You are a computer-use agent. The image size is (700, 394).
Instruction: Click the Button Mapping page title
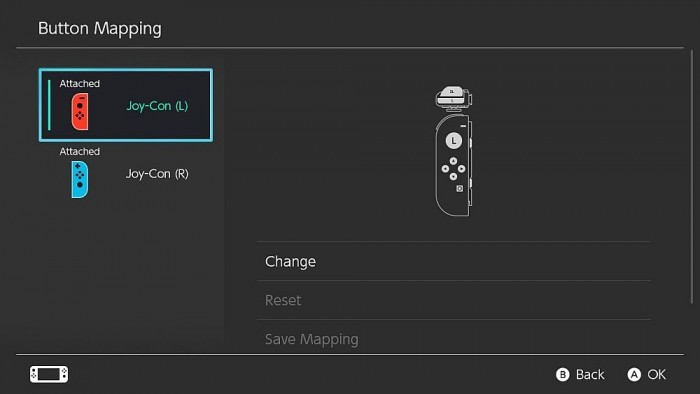pos(100,29)
